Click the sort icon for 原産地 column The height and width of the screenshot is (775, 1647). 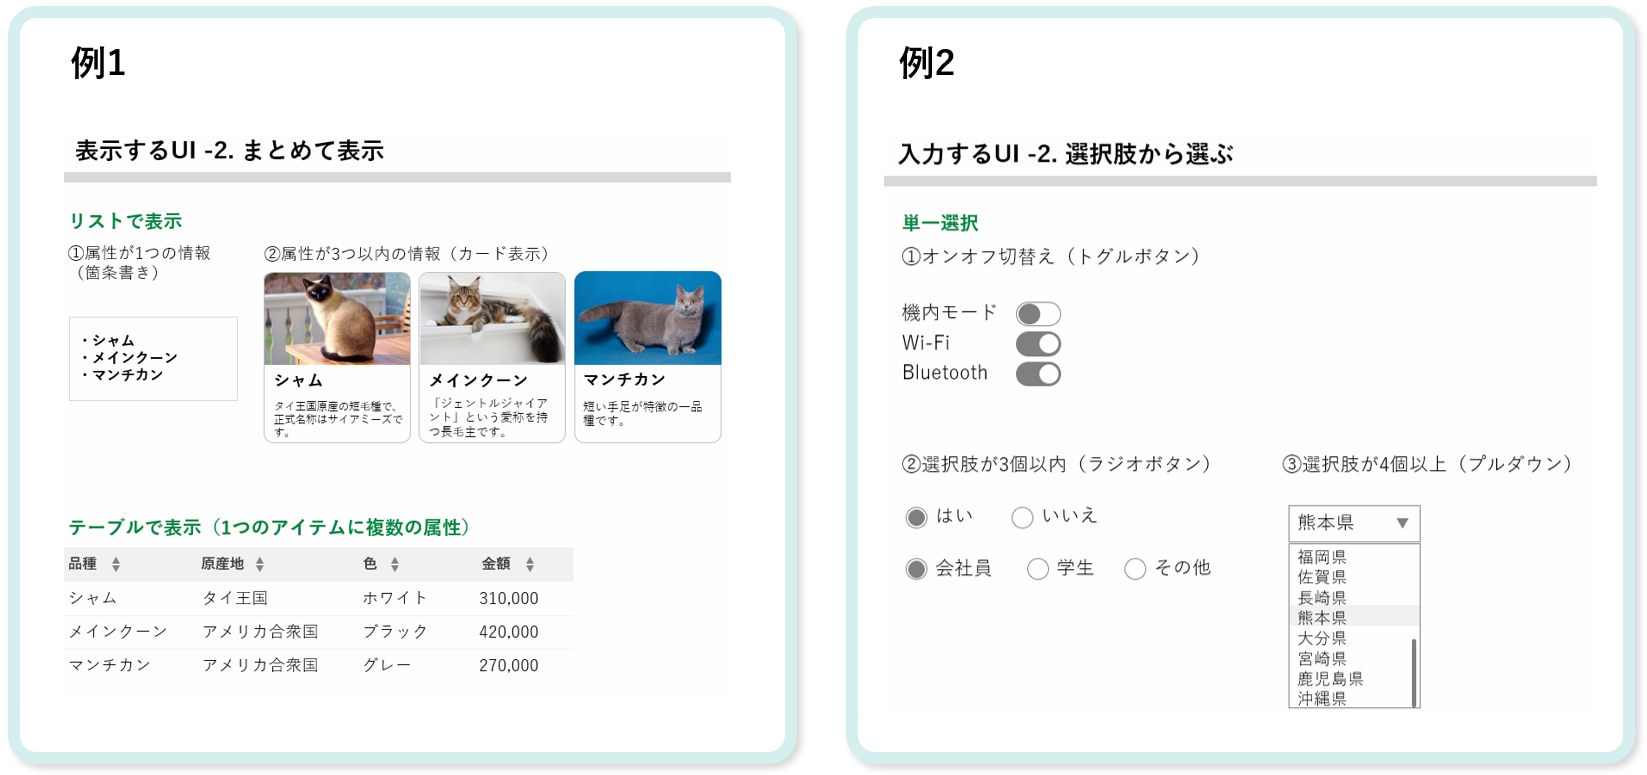point(260,565)
